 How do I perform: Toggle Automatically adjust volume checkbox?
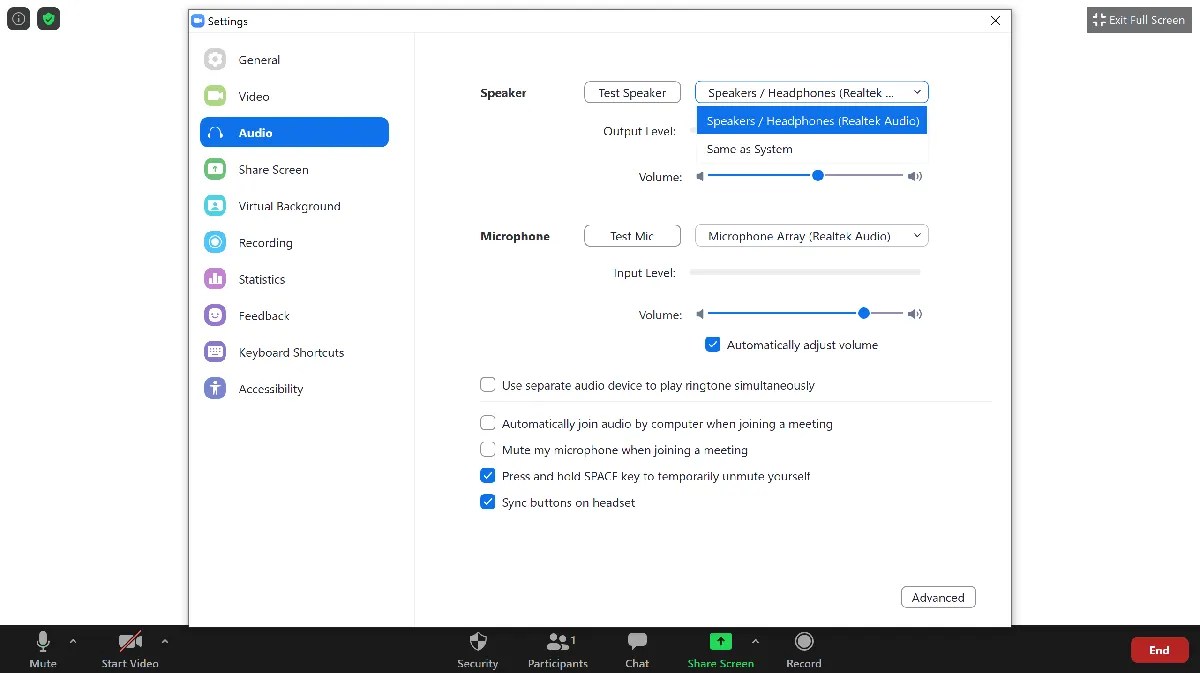pyautogui.click(x=713, y=344)
